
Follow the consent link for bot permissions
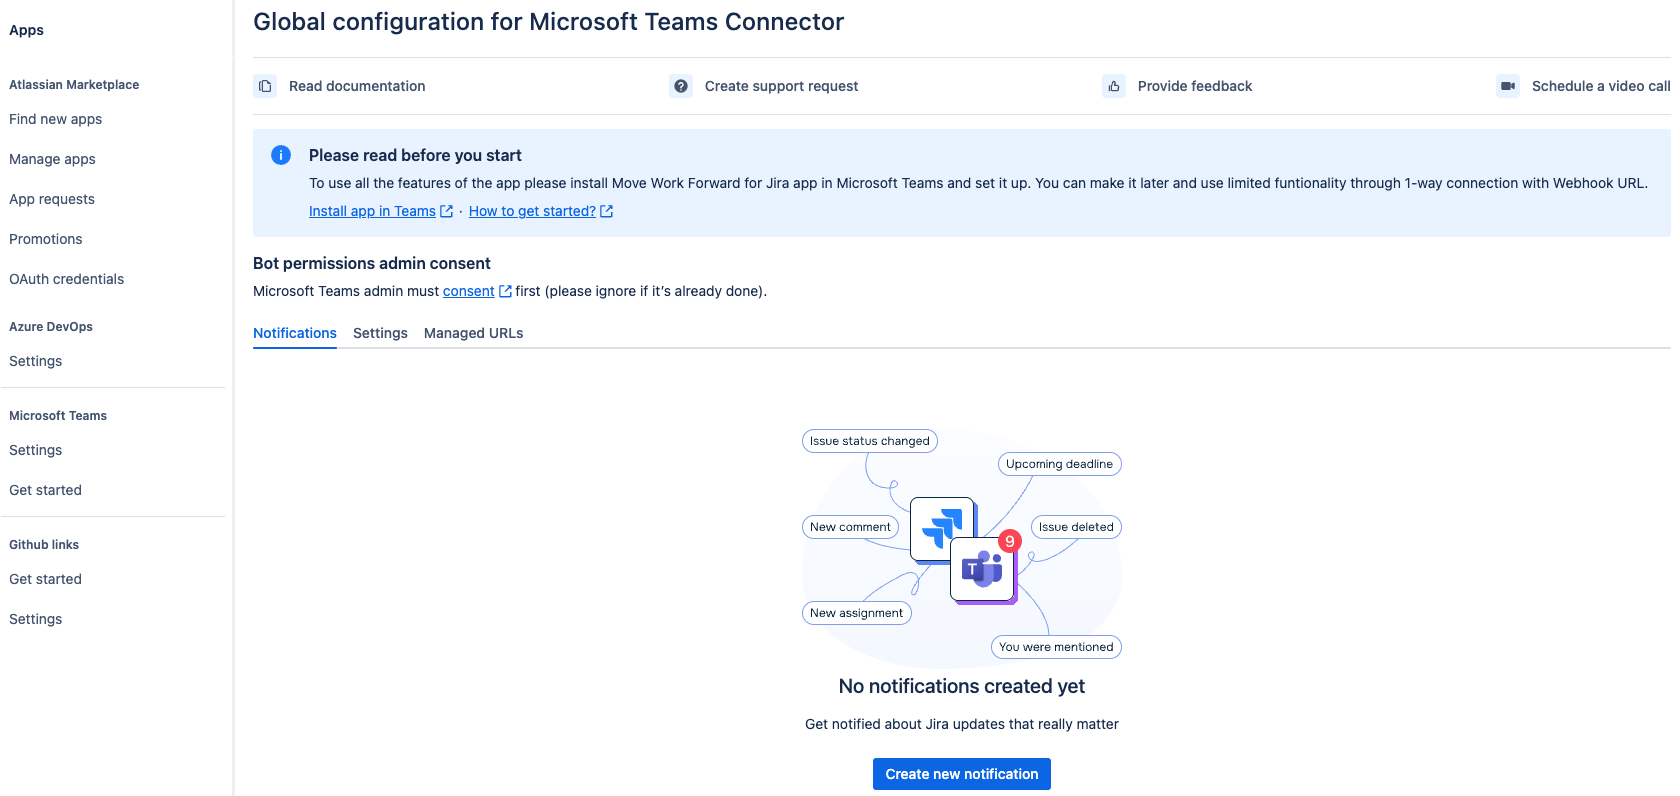(x=468, y=291)
